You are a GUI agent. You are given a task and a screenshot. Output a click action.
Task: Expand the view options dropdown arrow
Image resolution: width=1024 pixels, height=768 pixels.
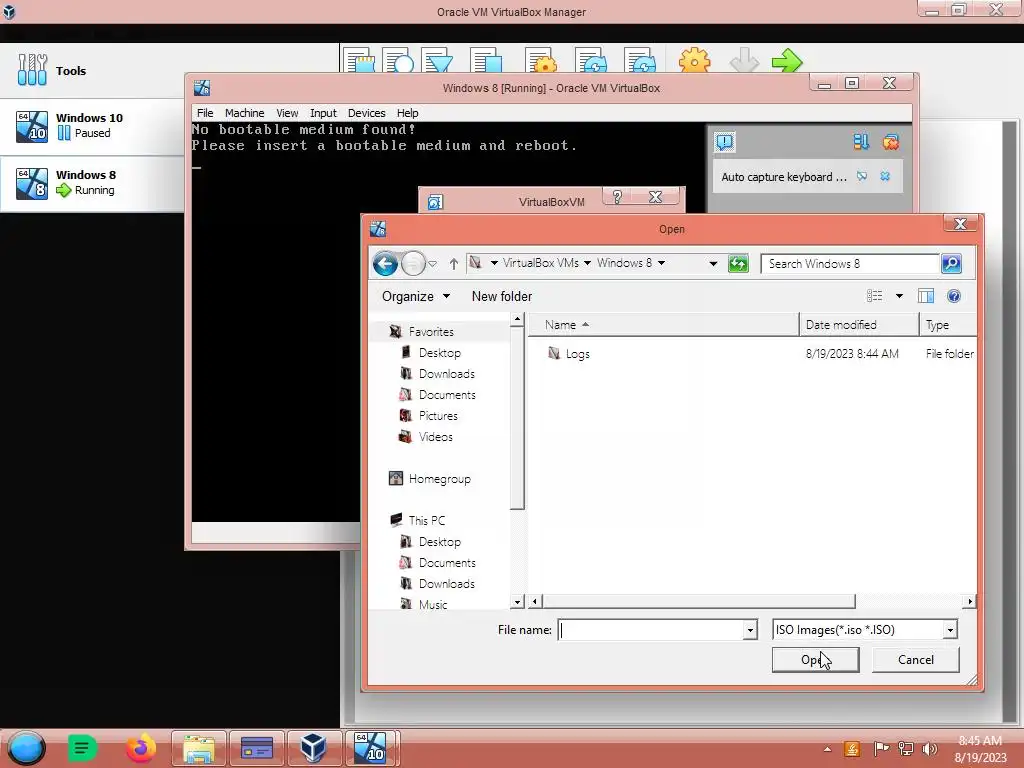point(899,296)
